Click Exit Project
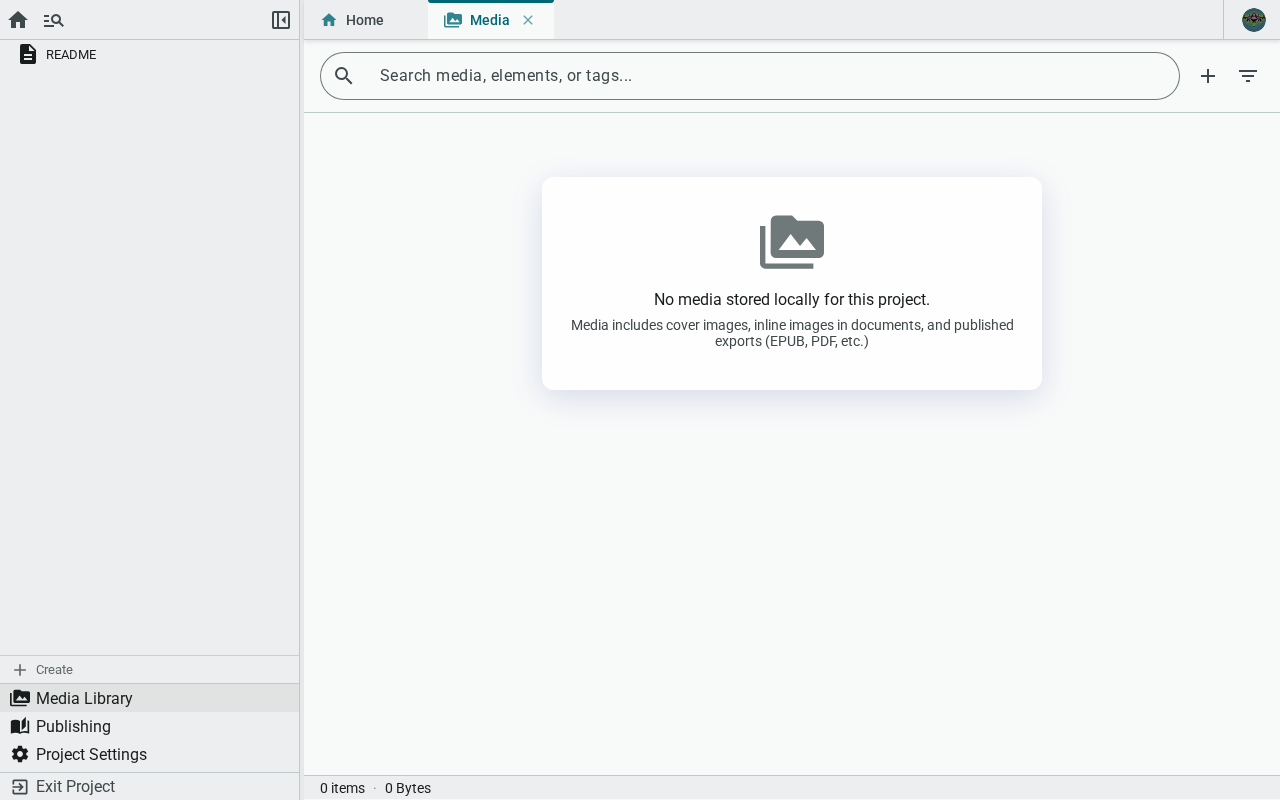1280x800 pixels. coord(150,786)
